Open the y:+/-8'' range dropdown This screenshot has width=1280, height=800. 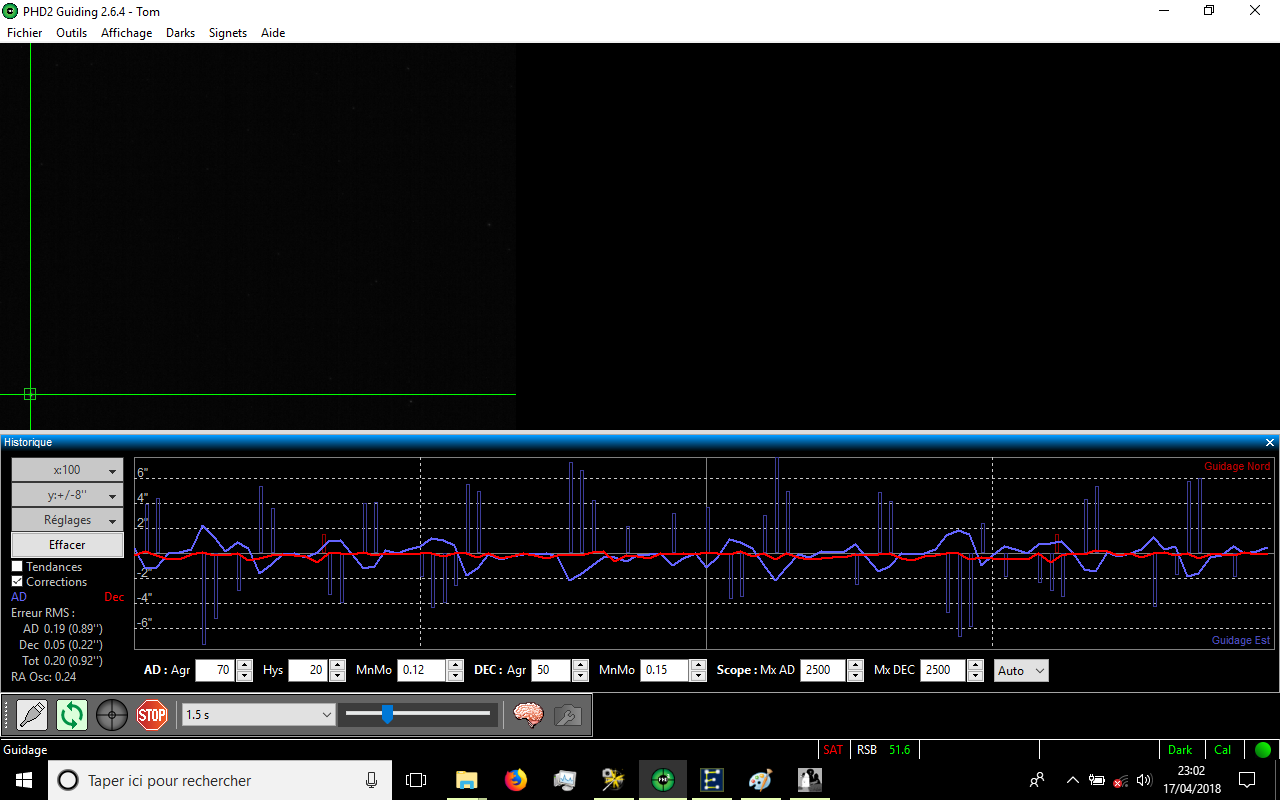click(67, 495)
